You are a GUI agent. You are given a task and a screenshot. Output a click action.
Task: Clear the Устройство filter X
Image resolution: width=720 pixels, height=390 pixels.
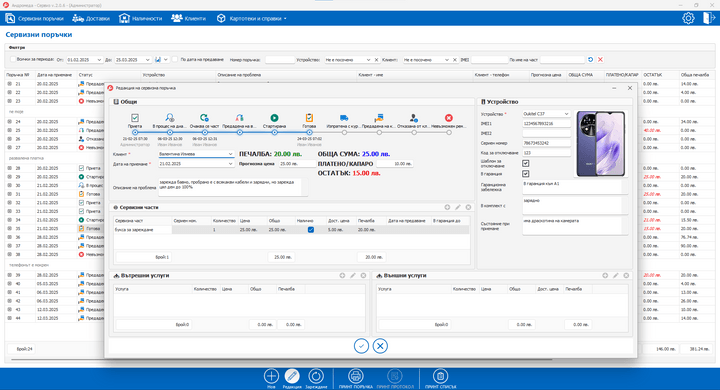click(377, 60)
